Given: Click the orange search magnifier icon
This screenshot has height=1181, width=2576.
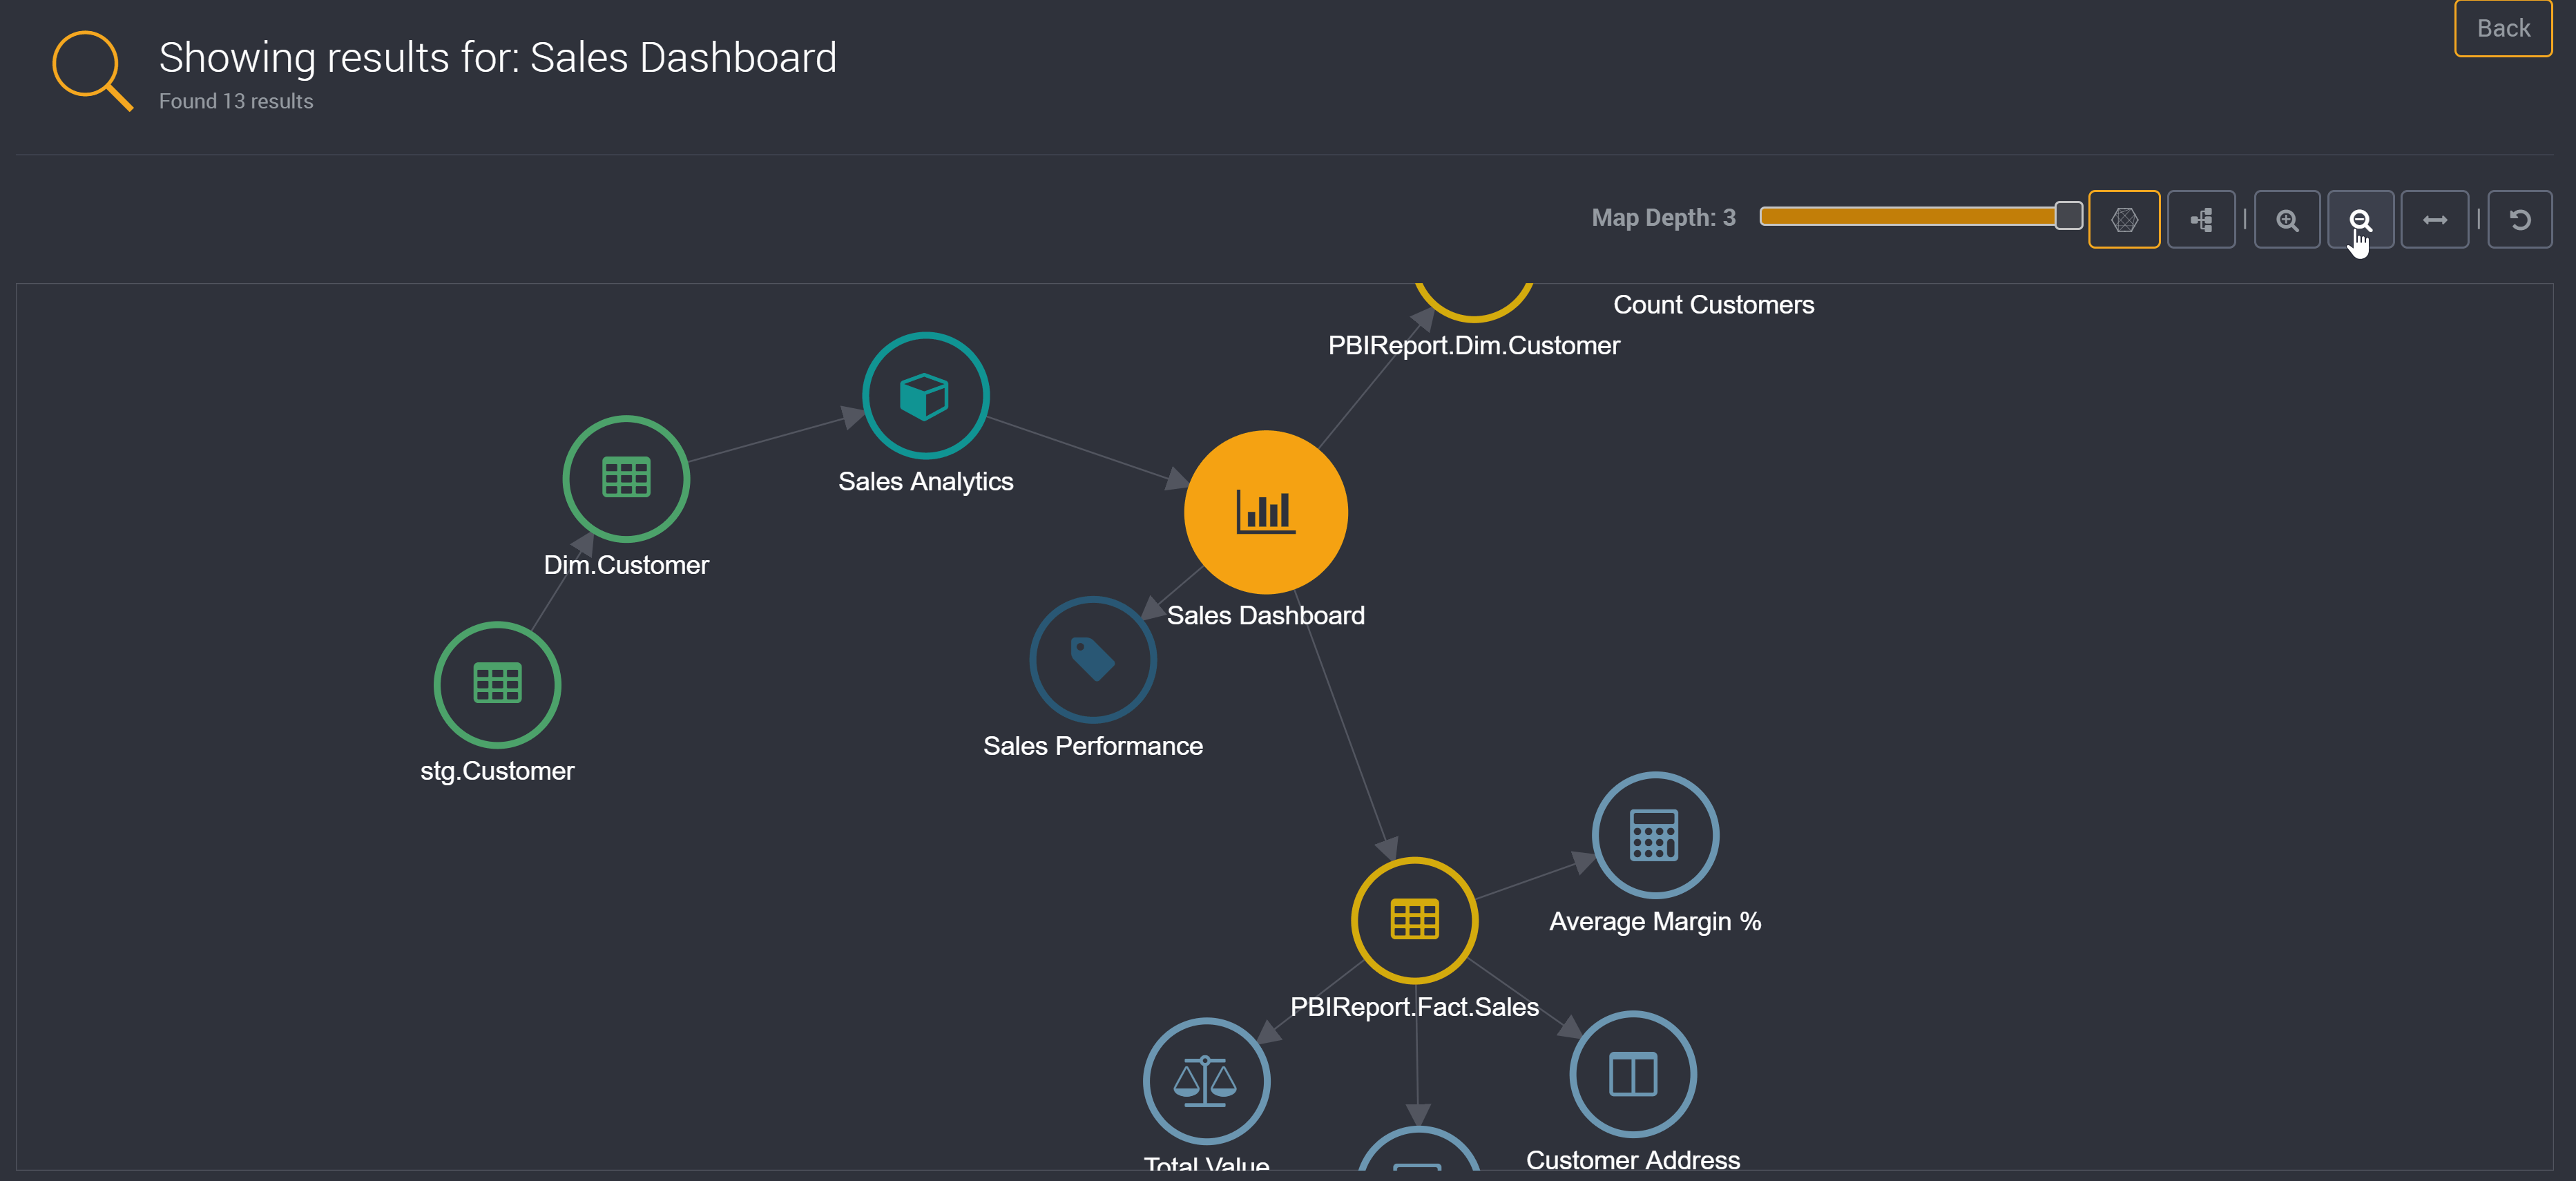Looking at the screenshot, I should point(92,70).
